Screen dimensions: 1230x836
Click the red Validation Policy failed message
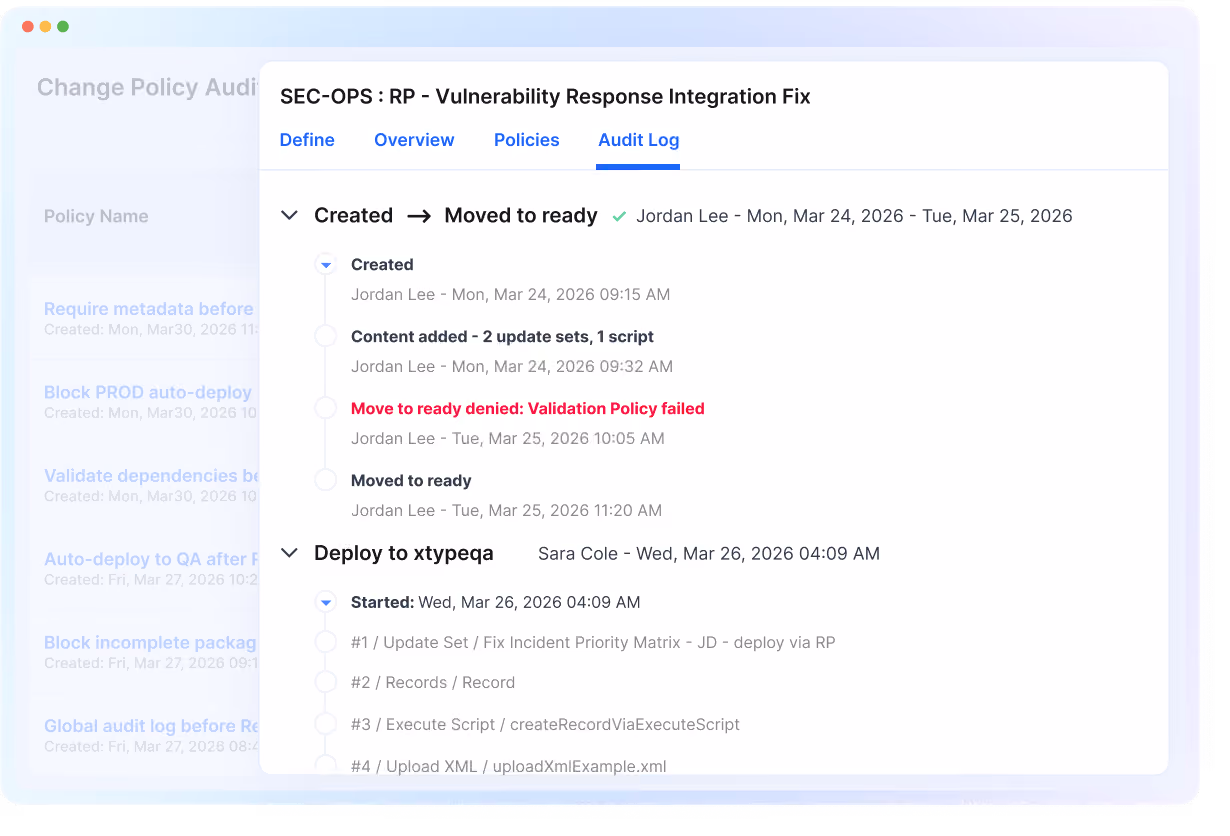pos(528,409)
